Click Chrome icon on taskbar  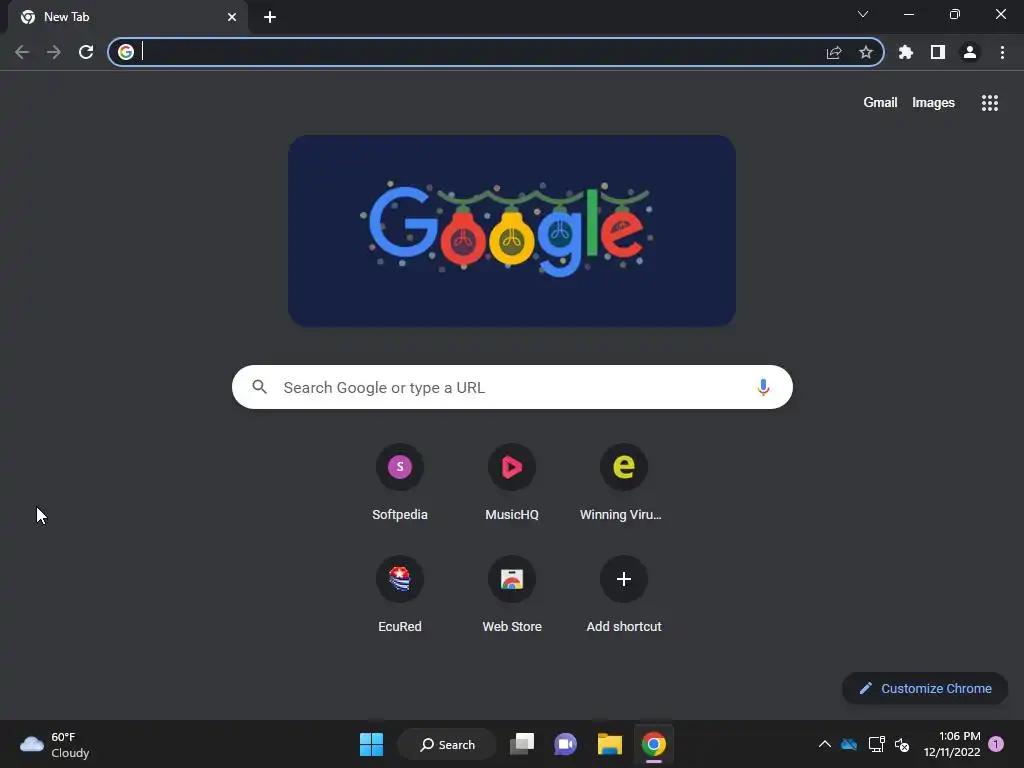[654, 744]
